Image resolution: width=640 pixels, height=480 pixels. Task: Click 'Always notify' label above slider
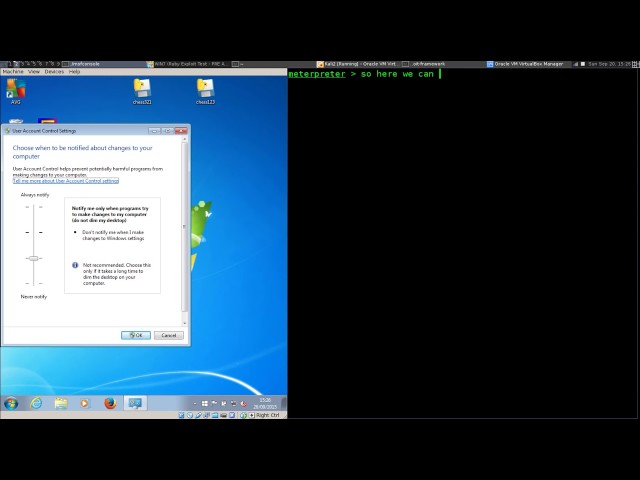[35, 195]
